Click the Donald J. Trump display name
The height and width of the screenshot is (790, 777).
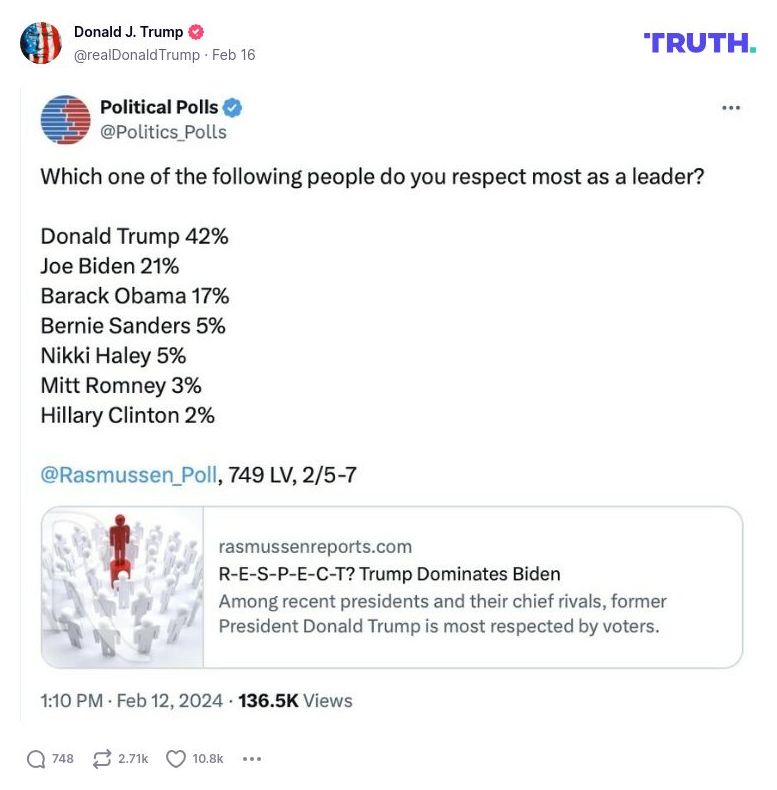pos(128,32)
